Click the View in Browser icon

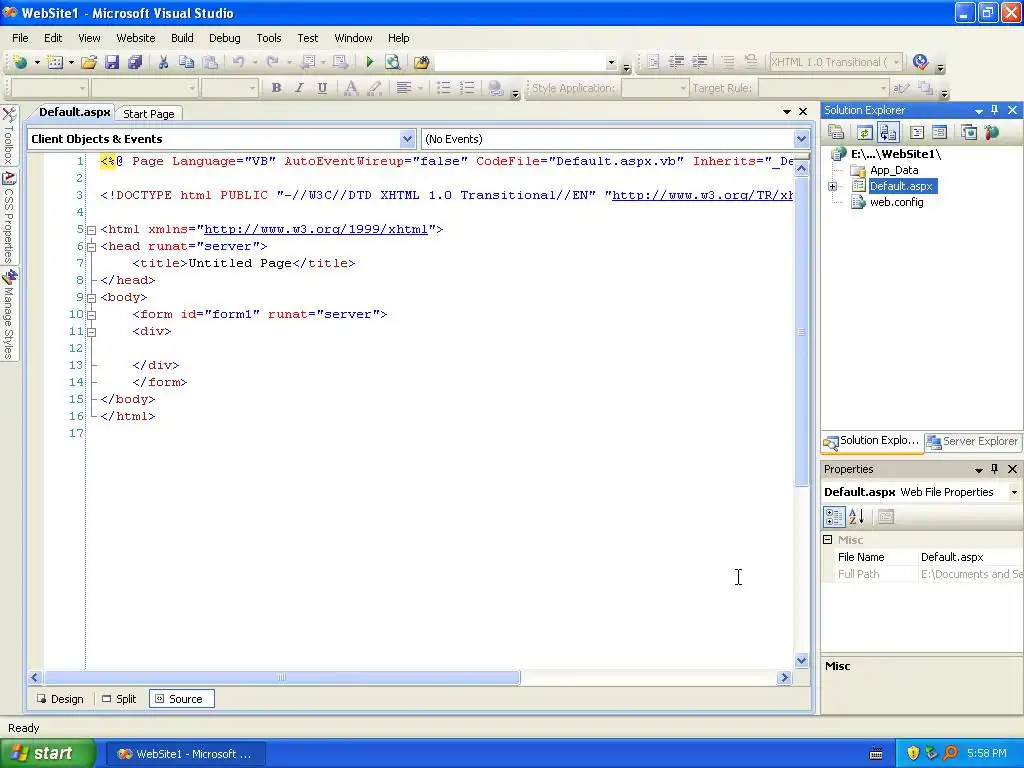[x=392, y=62]
